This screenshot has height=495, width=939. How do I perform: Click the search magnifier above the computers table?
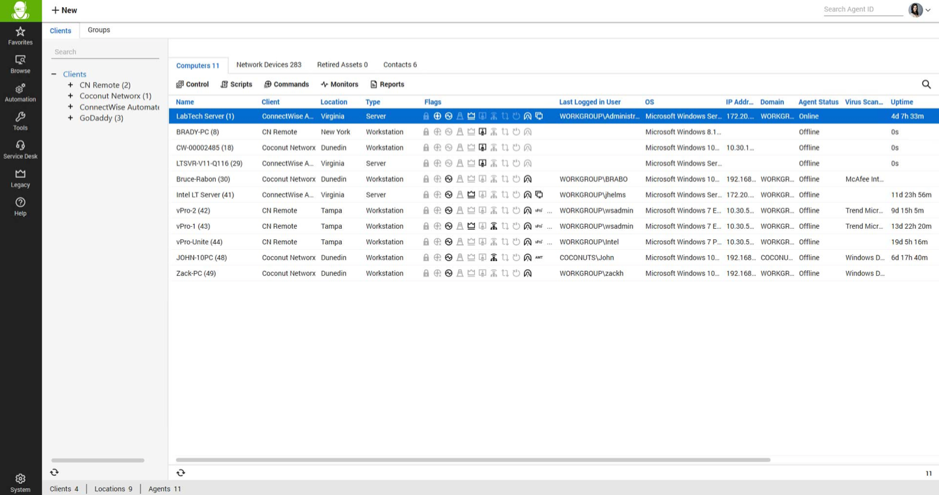pos(926,84)
